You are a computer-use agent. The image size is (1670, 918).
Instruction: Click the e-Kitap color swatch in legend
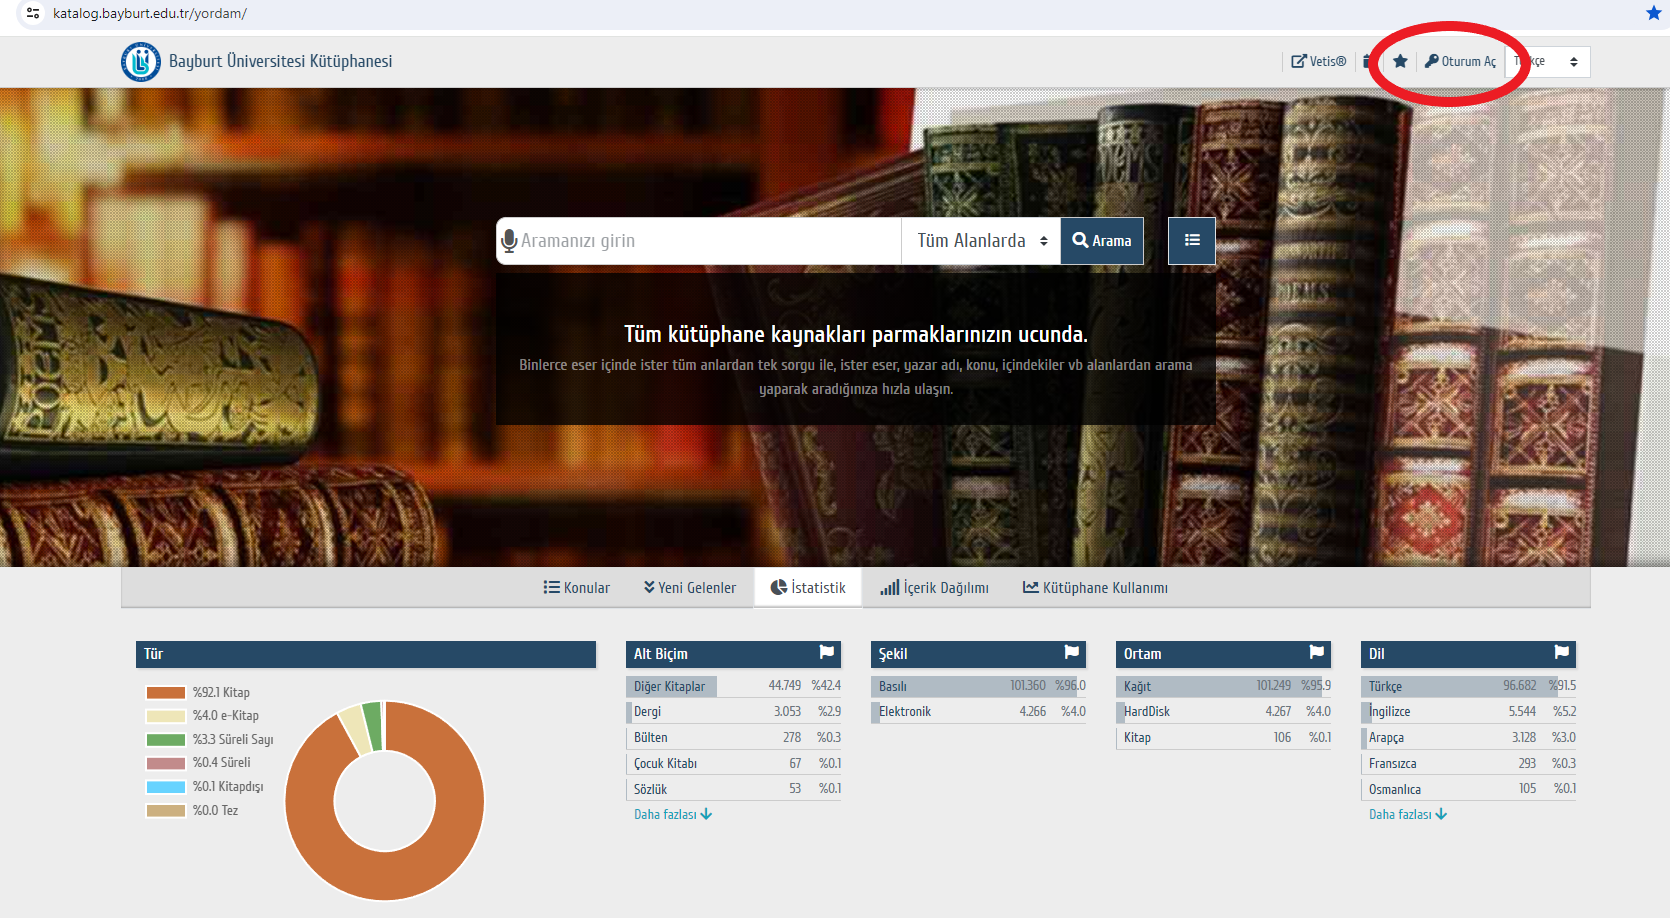166,716
